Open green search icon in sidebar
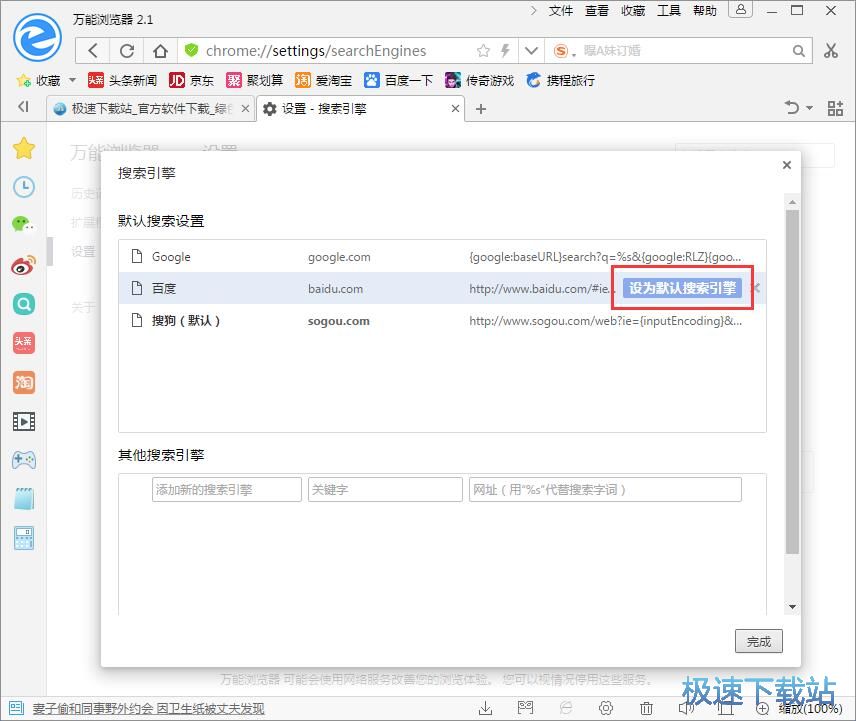 point(24,304)
